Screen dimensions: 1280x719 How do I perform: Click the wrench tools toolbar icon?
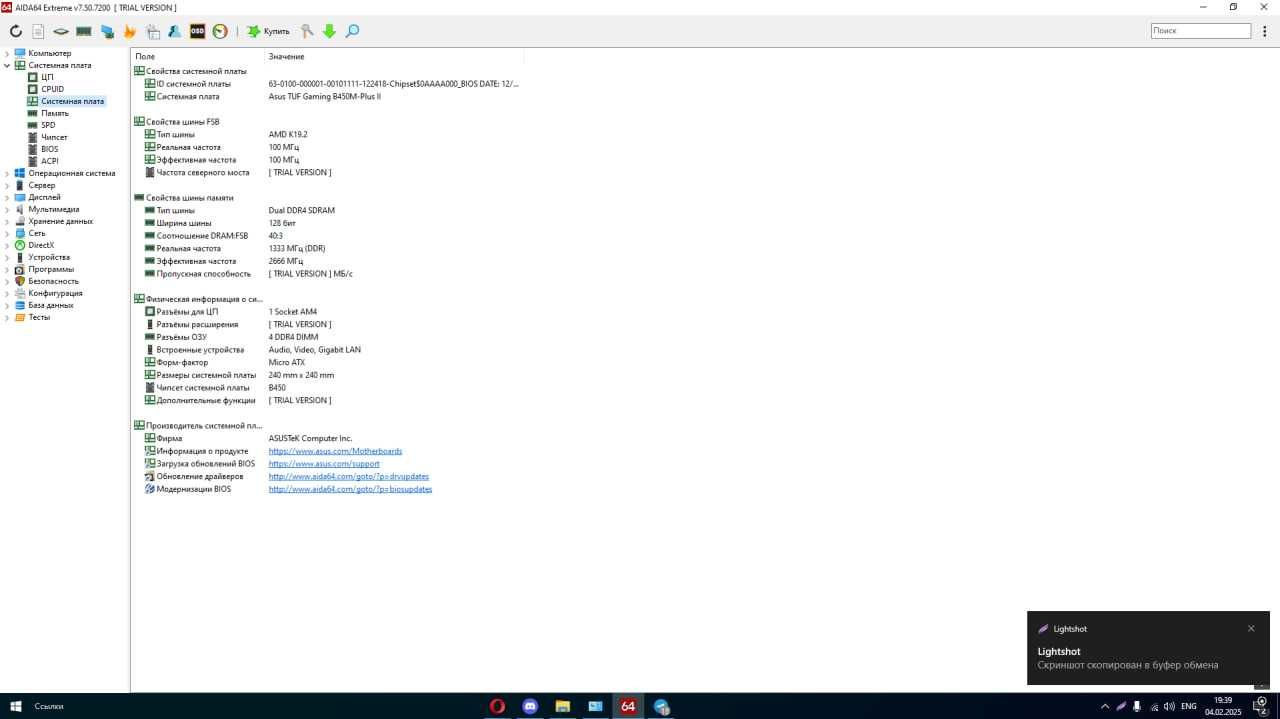click(307, 32)
